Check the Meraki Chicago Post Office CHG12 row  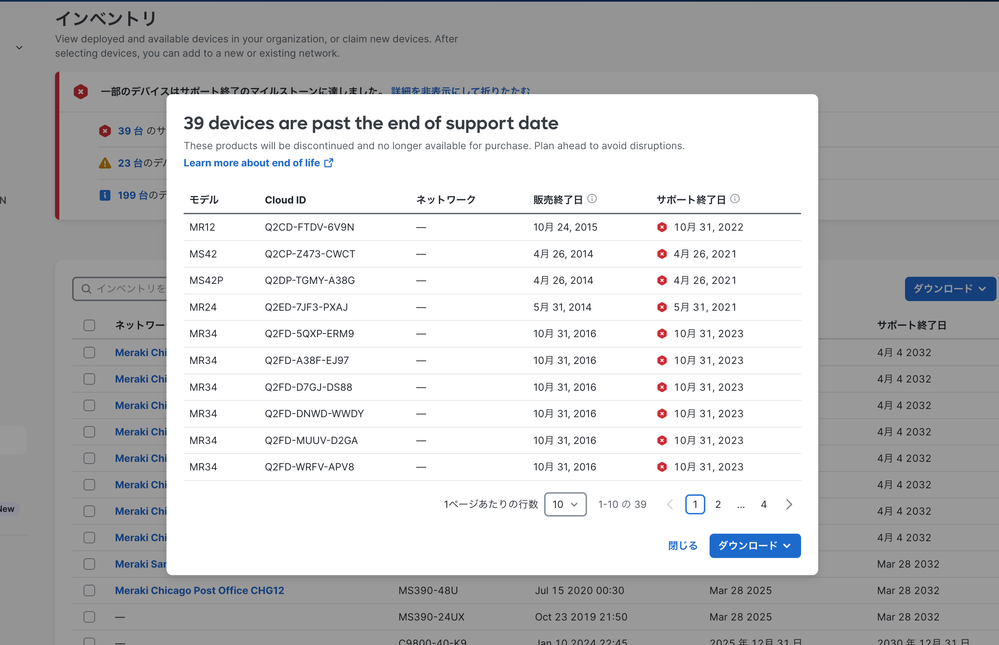click(89, 591)
